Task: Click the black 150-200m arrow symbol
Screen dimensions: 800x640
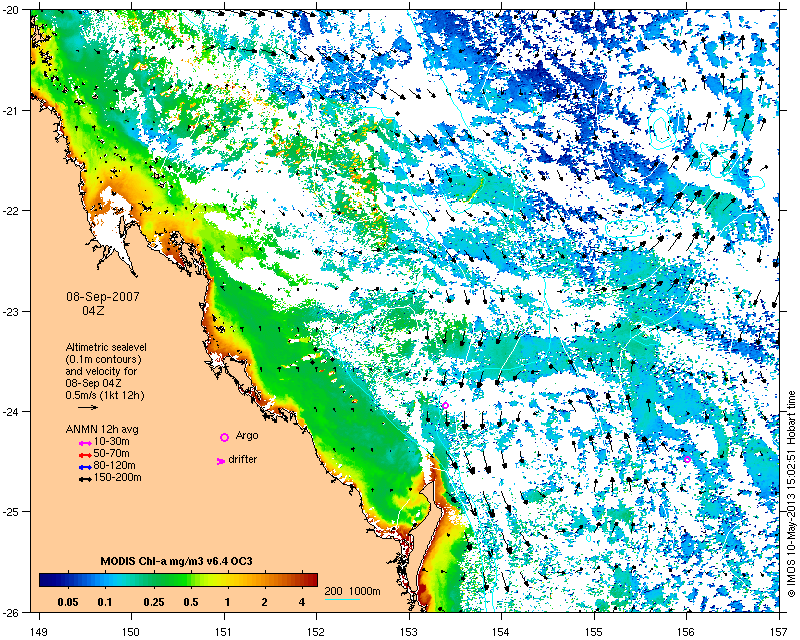Action: pos(85,480)
